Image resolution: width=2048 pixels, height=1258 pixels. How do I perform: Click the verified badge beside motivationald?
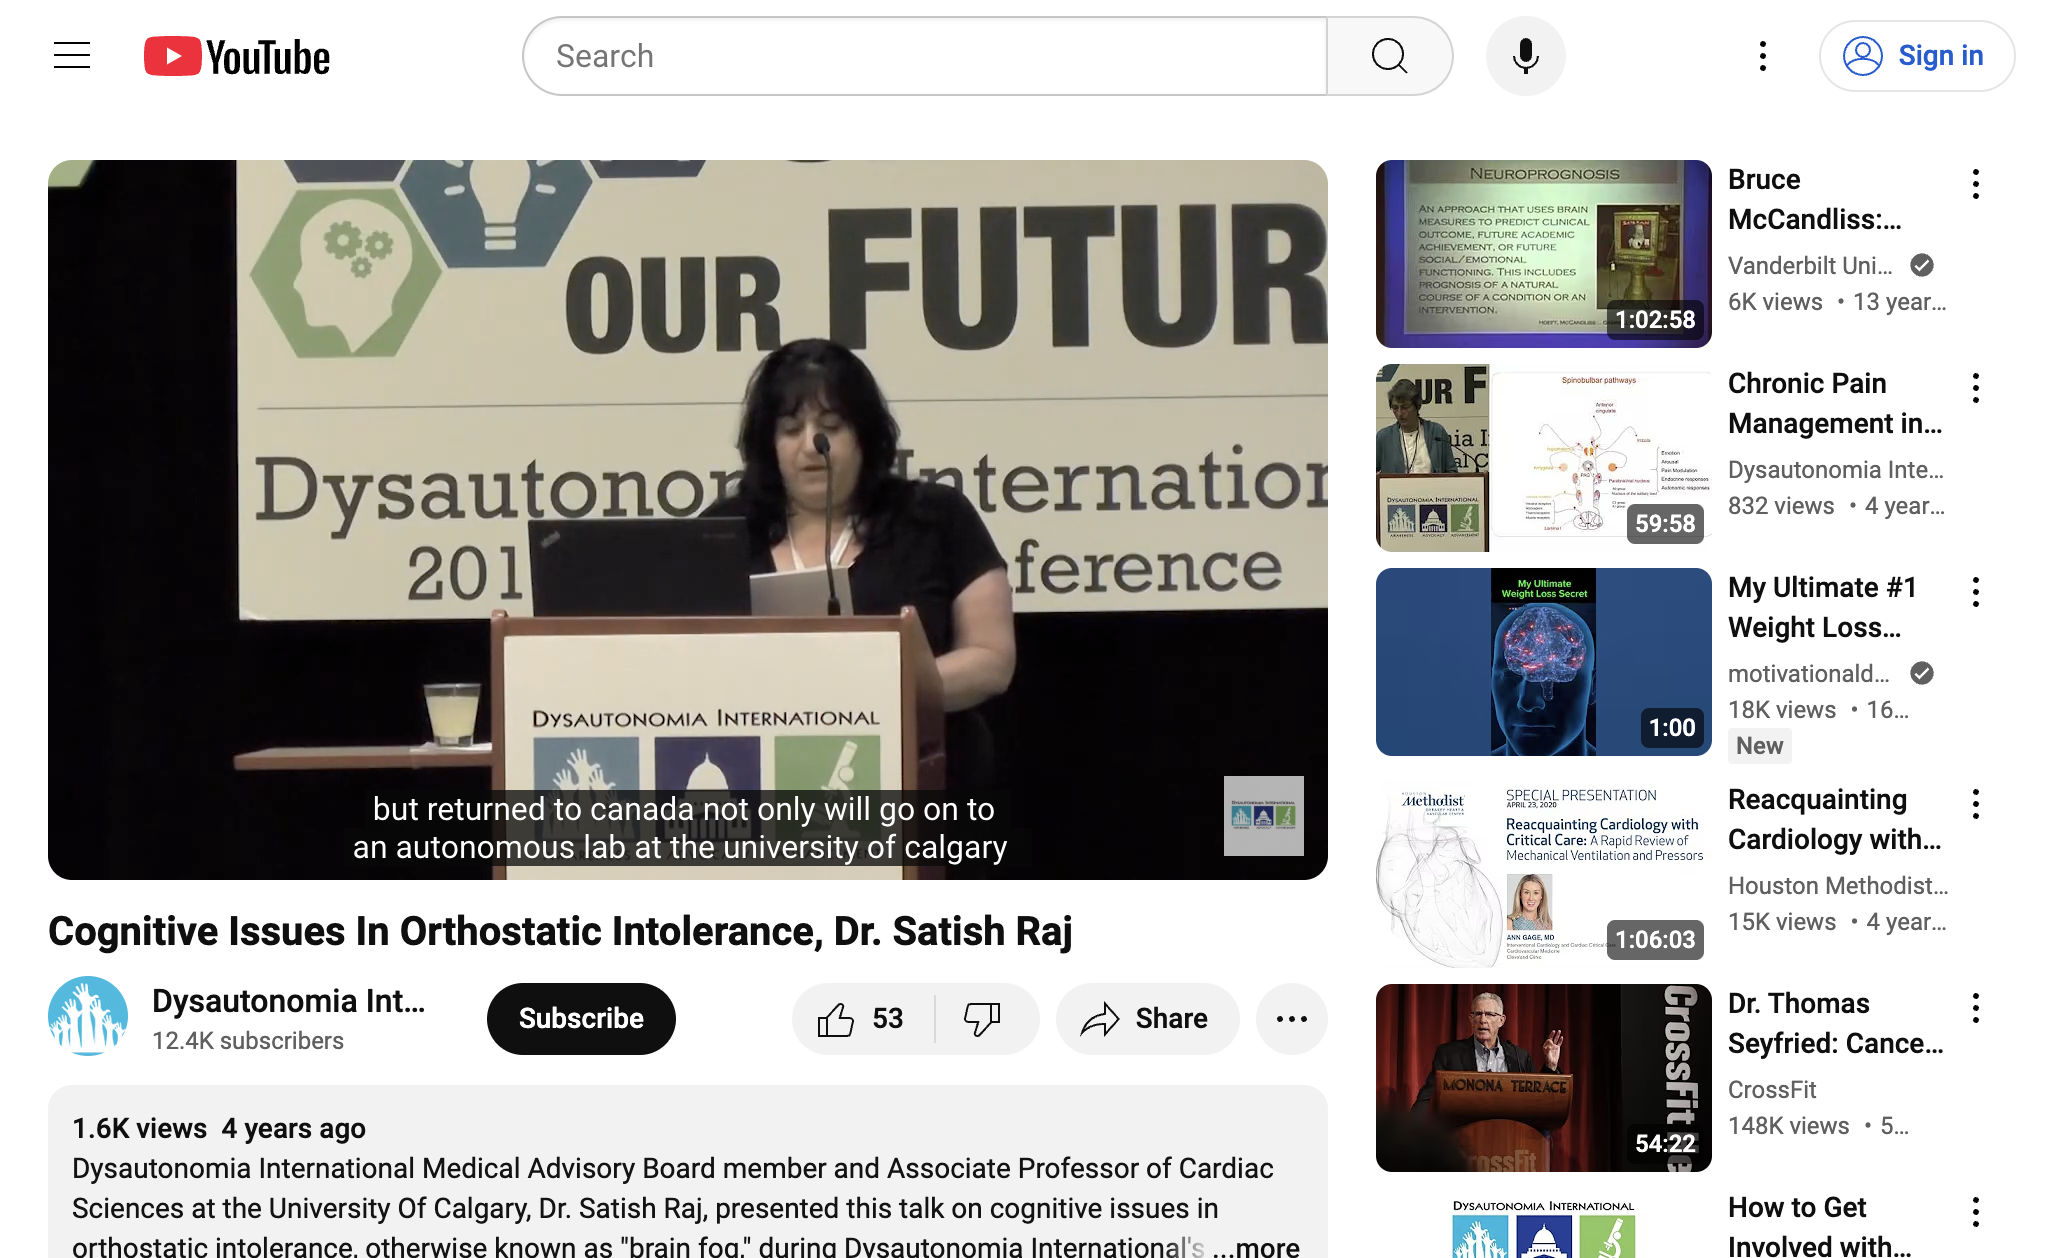1922,673
